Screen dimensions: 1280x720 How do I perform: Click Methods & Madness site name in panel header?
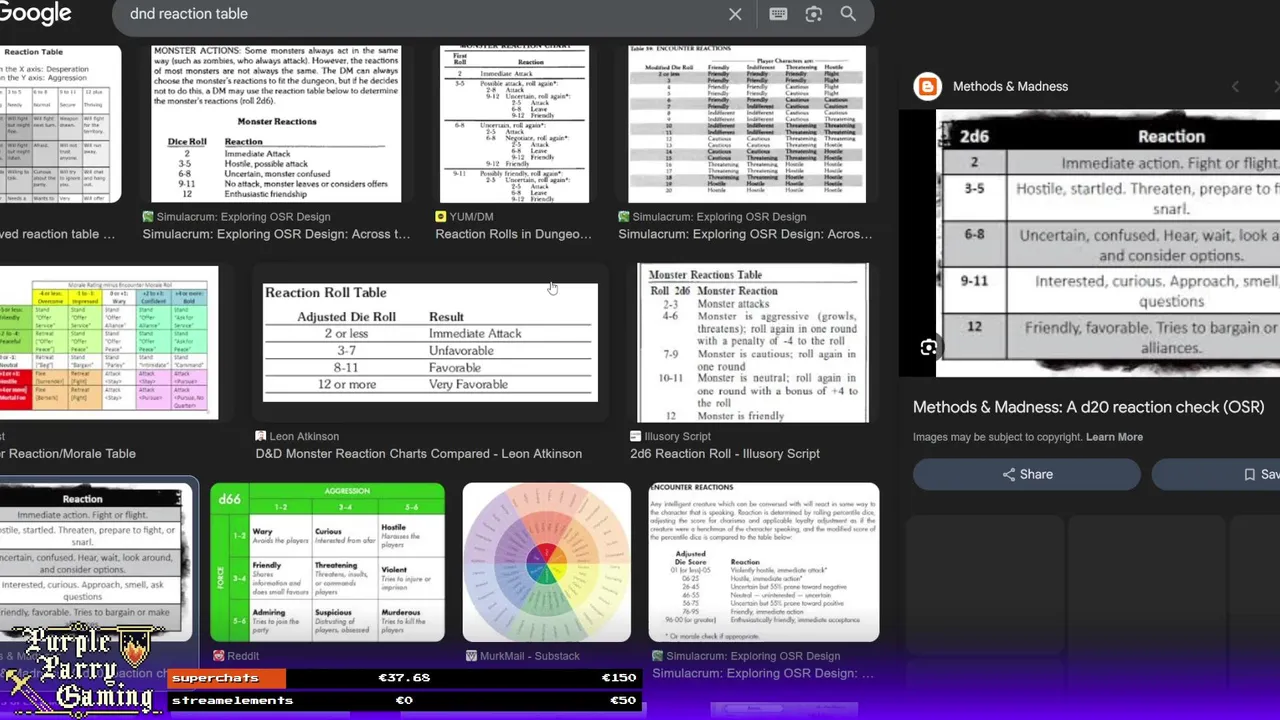pos(1010,86)
